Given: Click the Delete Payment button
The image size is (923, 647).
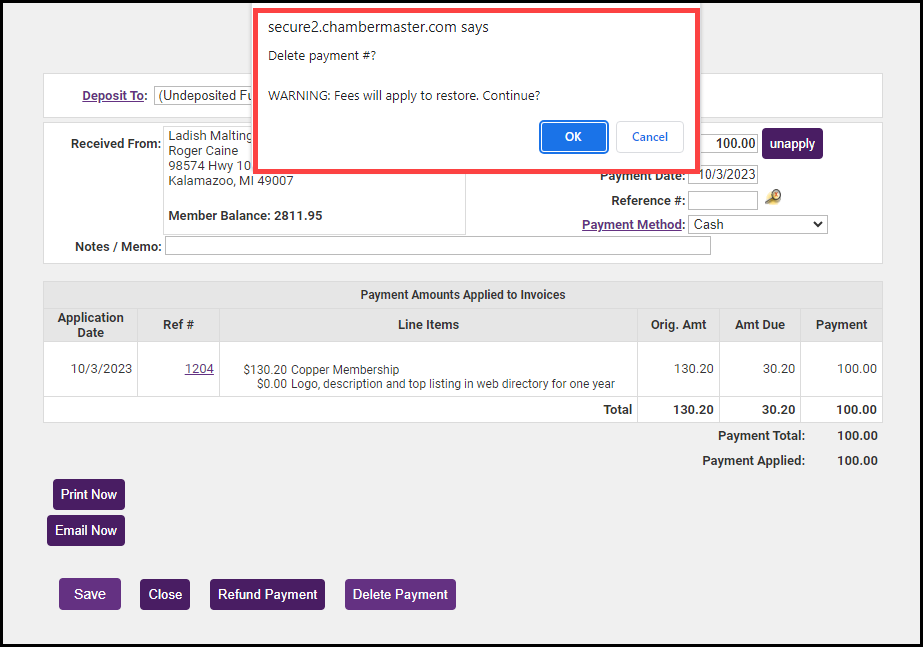Looking at the screenshot, I should pyautogui.click(x=400, y=594).
